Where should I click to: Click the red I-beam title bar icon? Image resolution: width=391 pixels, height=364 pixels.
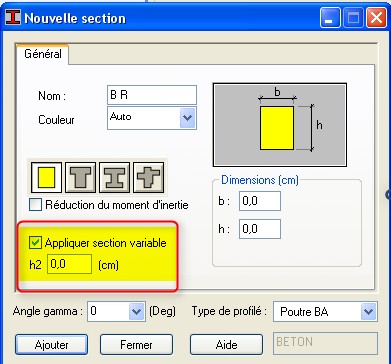pyautogui.click(x=13, y=17)
